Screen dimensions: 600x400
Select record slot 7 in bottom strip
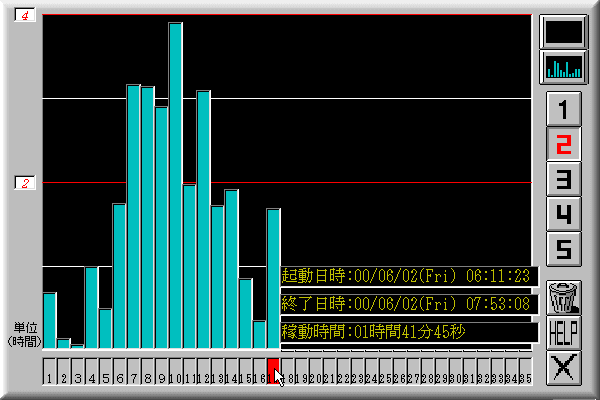(x=134, y=371)
